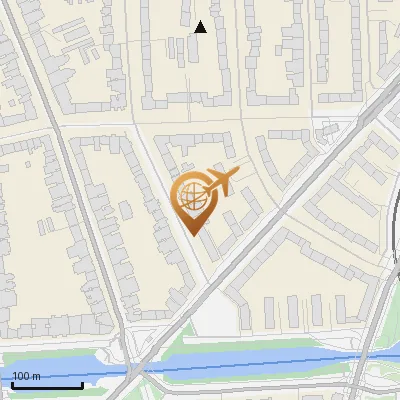Click the right road bridge over the canal
This screenshot has width=400, height=400.
point(362,358)
